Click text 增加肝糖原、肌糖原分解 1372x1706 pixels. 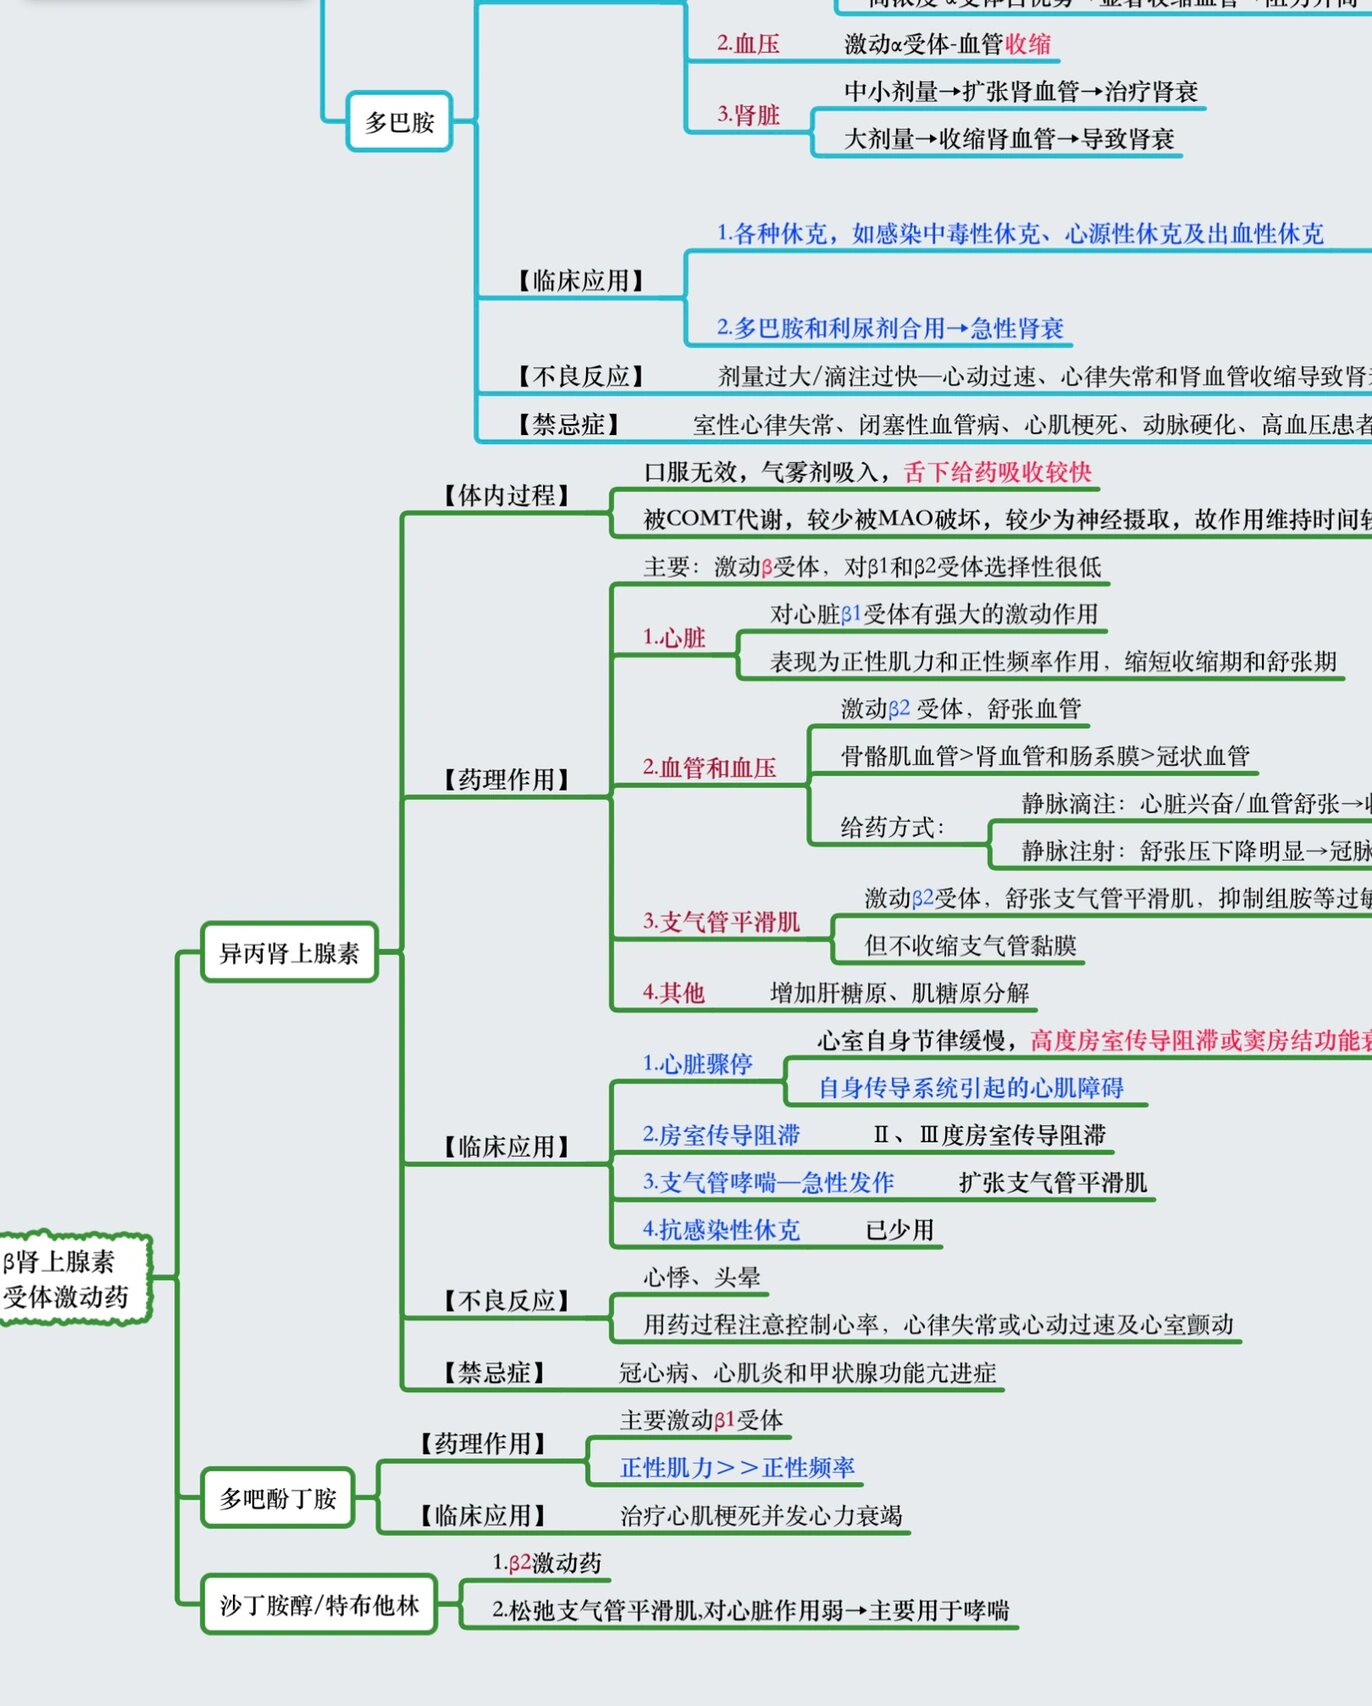click(x=899, y=993)
